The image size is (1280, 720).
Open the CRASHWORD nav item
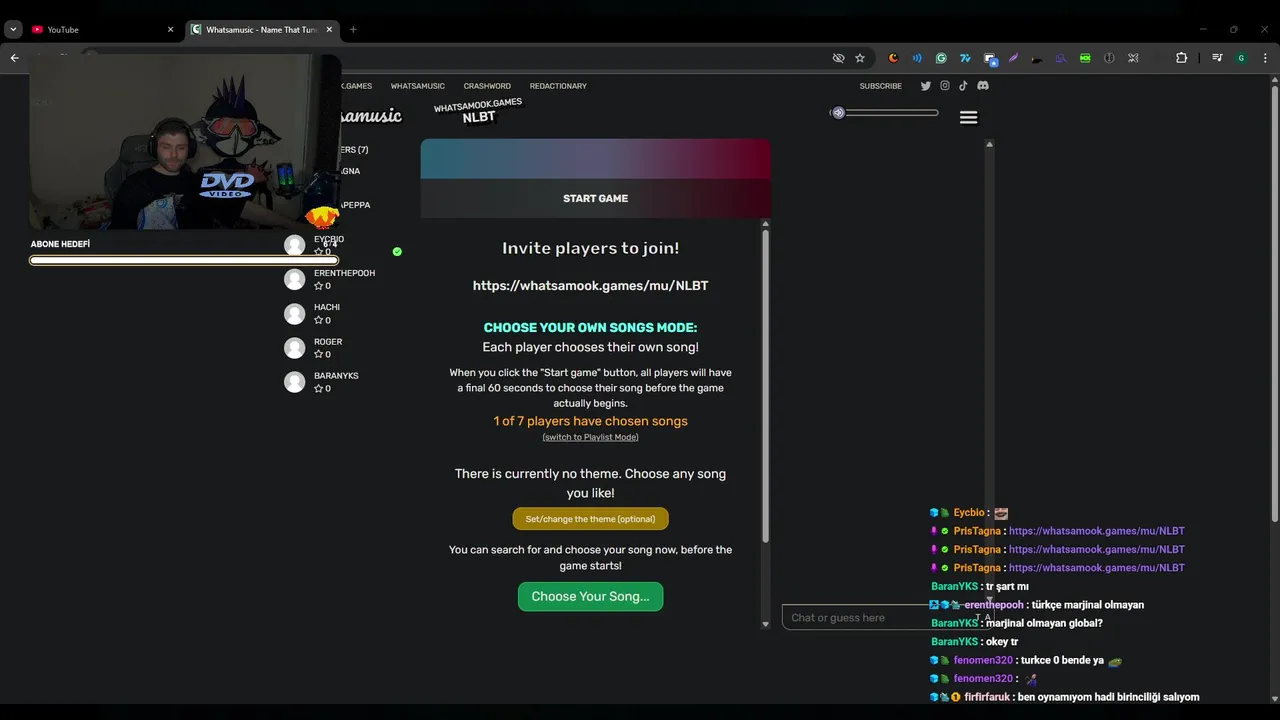(x=487, y=86)
